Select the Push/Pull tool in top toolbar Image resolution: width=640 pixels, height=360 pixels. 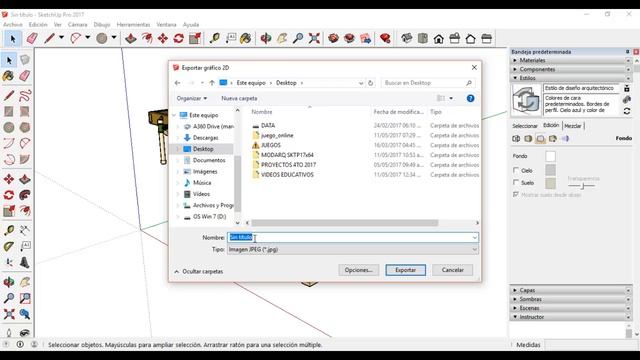tap(131, 39)
